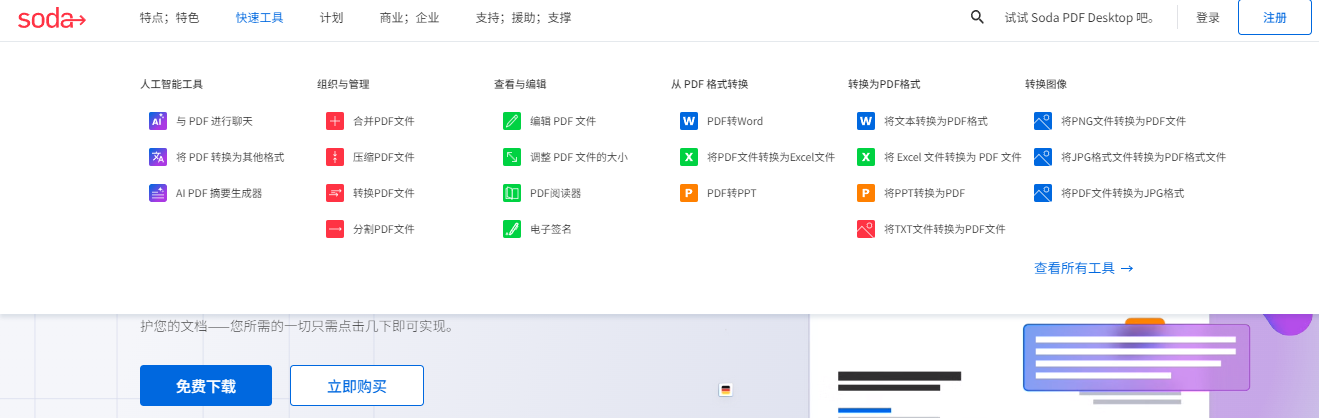
Task: Expand the 支持；援助；支撑 navigation menu
Action: pos(523,18)
